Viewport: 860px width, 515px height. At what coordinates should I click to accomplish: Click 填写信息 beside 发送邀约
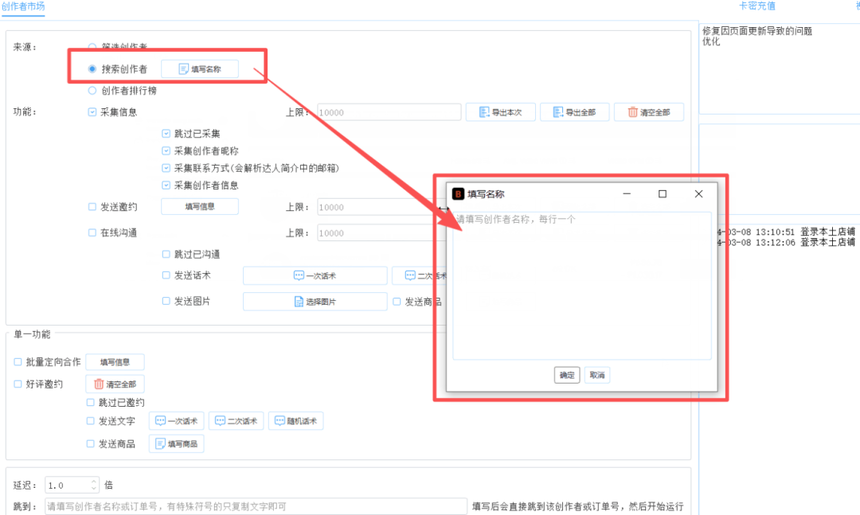pyautogui.click(x=200, y=207)
